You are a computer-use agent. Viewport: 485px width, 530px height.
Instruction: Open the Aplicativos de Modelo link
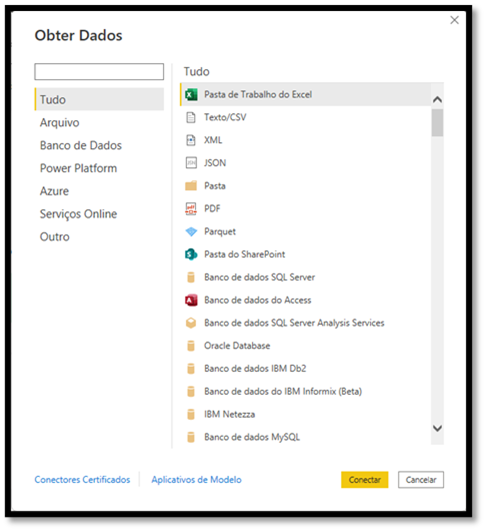pyautogui.click(x=196, y=480)
